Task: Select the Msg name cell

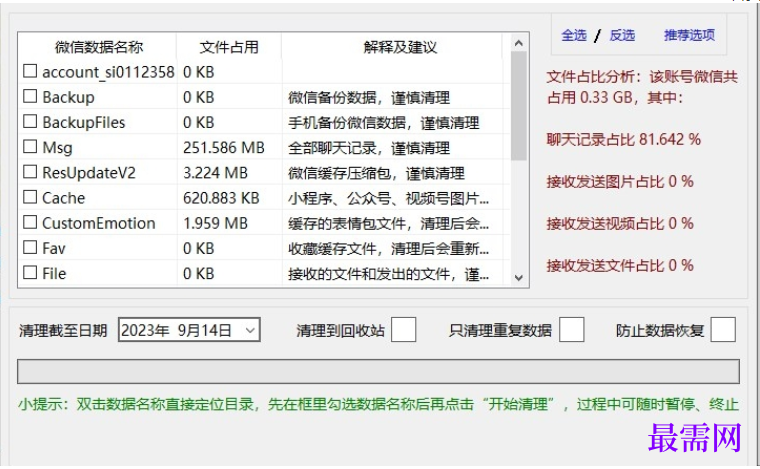Action: pyautogui.click(x=57, y=147)
